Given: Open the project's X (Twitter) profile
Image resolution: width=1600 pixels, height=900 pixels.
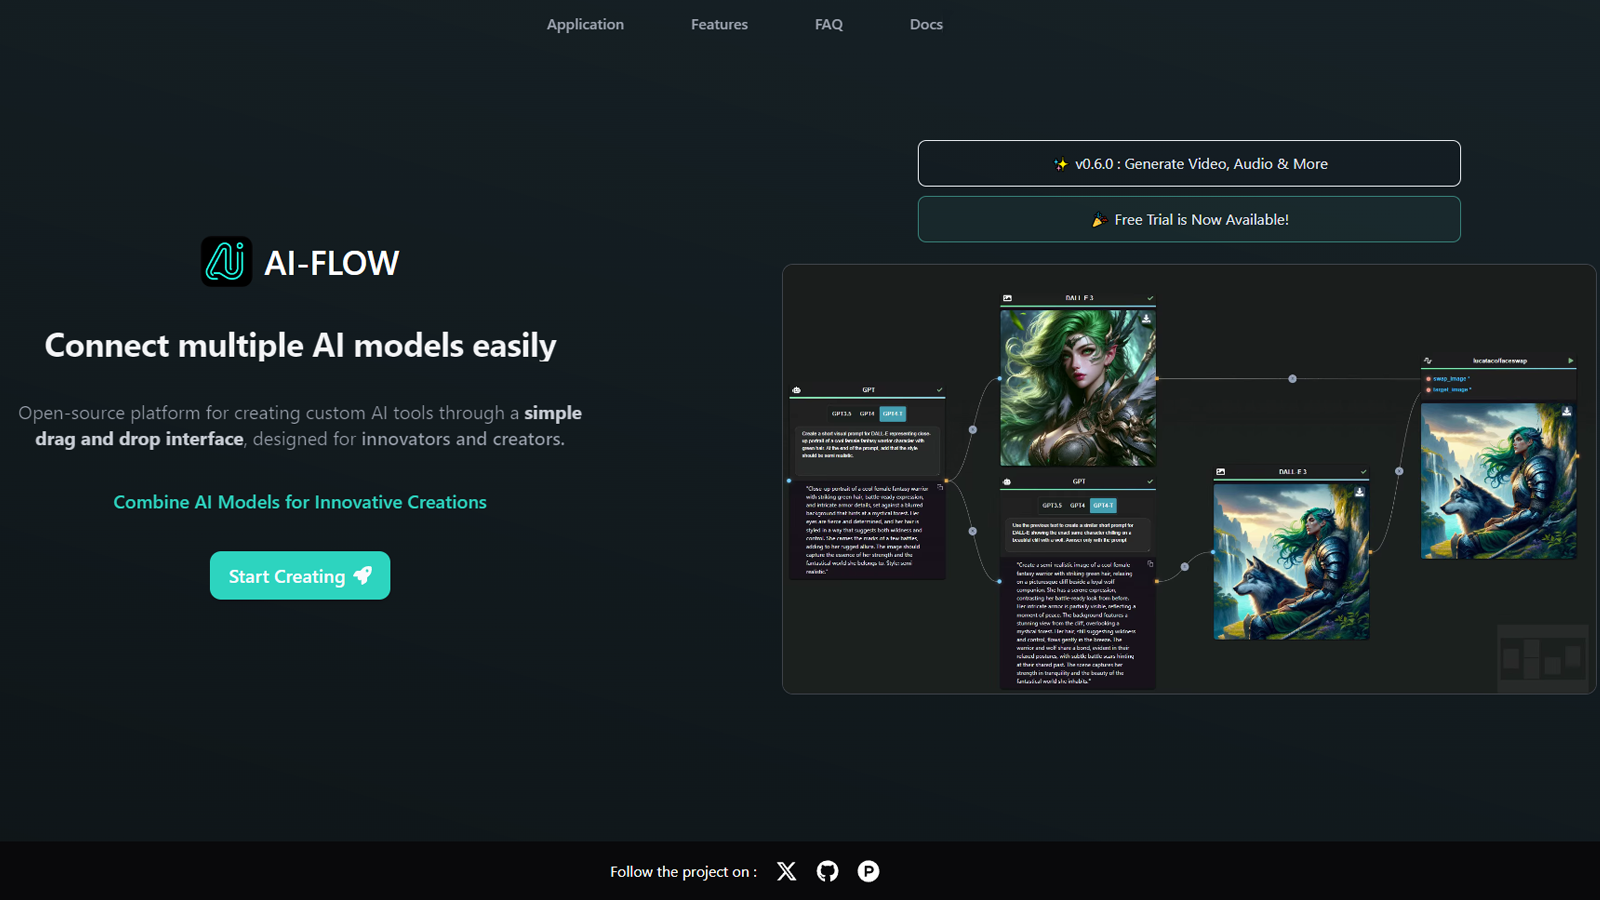Looking at the screenshot, I should 786,871.
